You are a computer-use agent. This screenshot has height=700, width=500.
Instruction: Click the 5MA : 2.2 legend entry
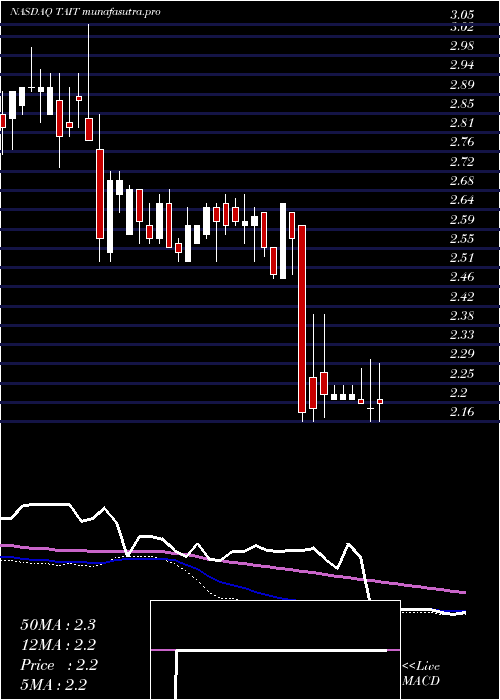[x=54, y=685]
